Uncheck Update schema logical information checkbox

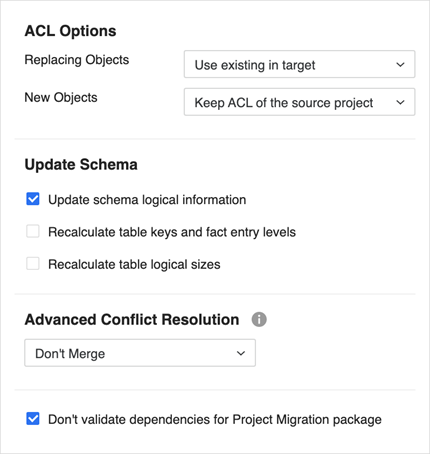pos(33,199)
